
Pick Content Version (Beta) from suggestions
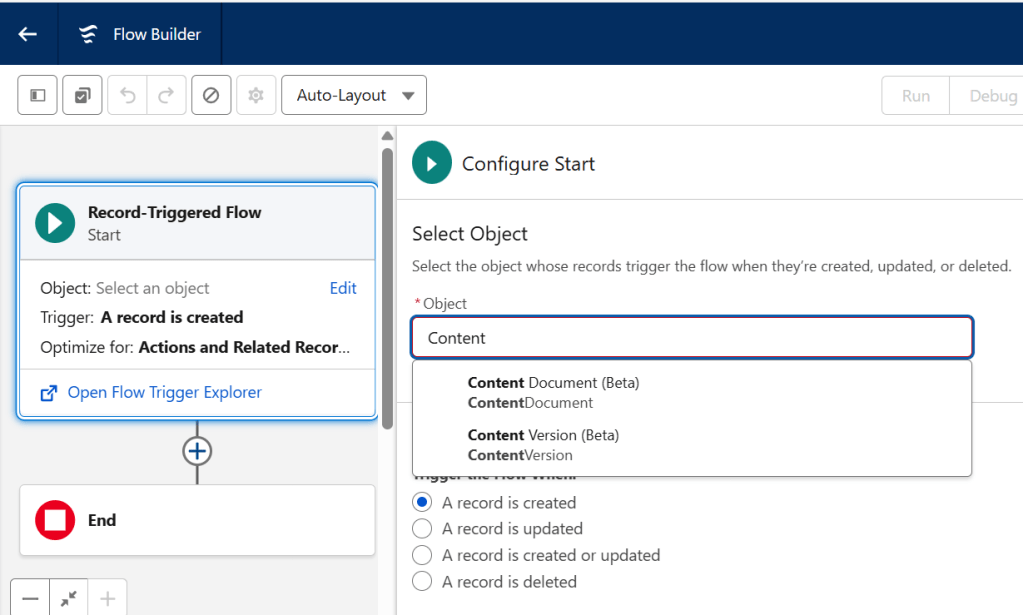click(543, 445)
